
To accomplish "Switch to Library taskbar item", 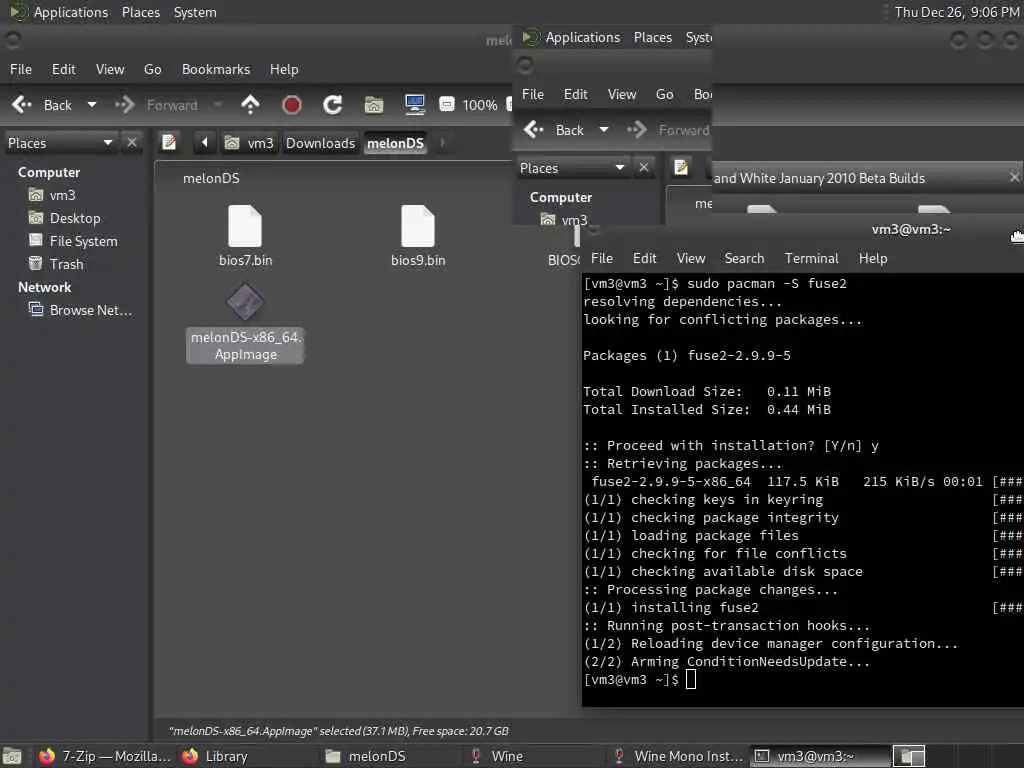I will (x=215, y=756).
